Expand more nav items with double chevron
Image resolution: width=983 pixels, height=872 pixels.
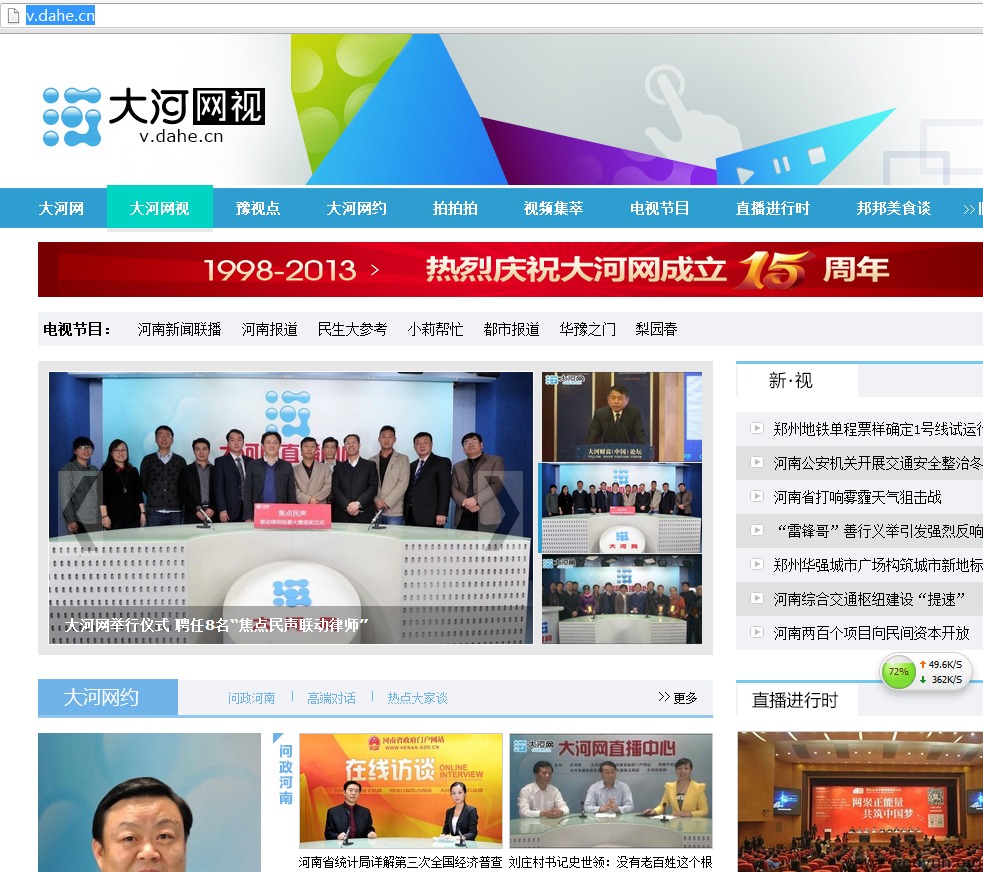971,209
